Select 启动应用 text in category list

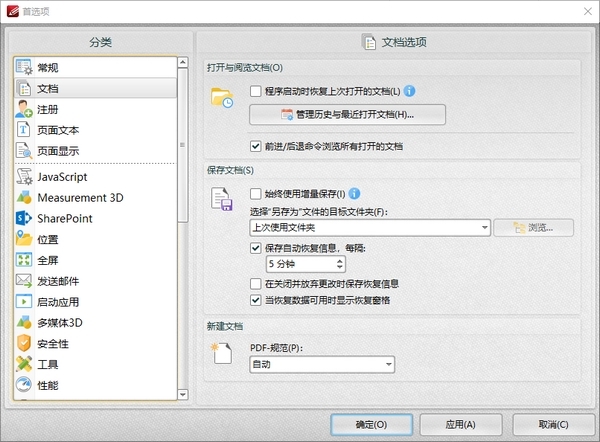coord(58,302)
